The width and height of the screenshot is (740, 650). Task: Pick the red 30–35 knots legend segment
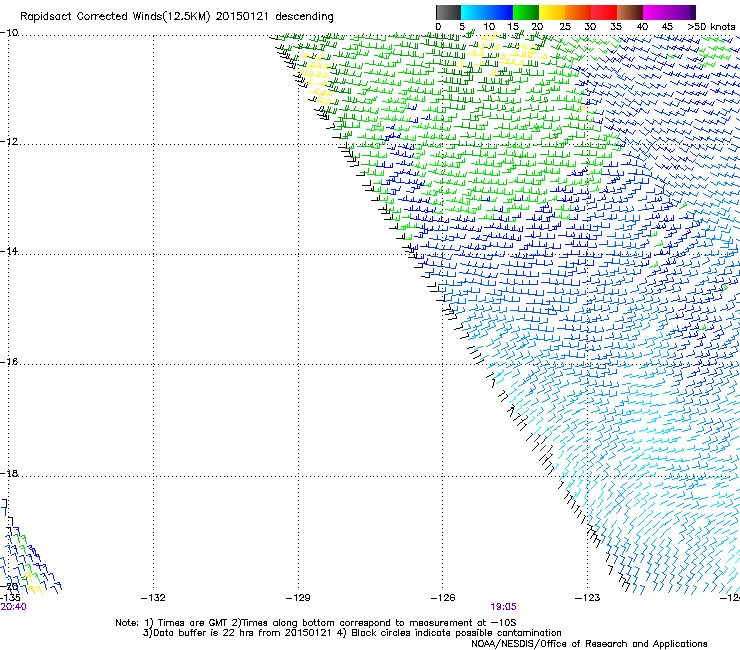click(604, 12)
